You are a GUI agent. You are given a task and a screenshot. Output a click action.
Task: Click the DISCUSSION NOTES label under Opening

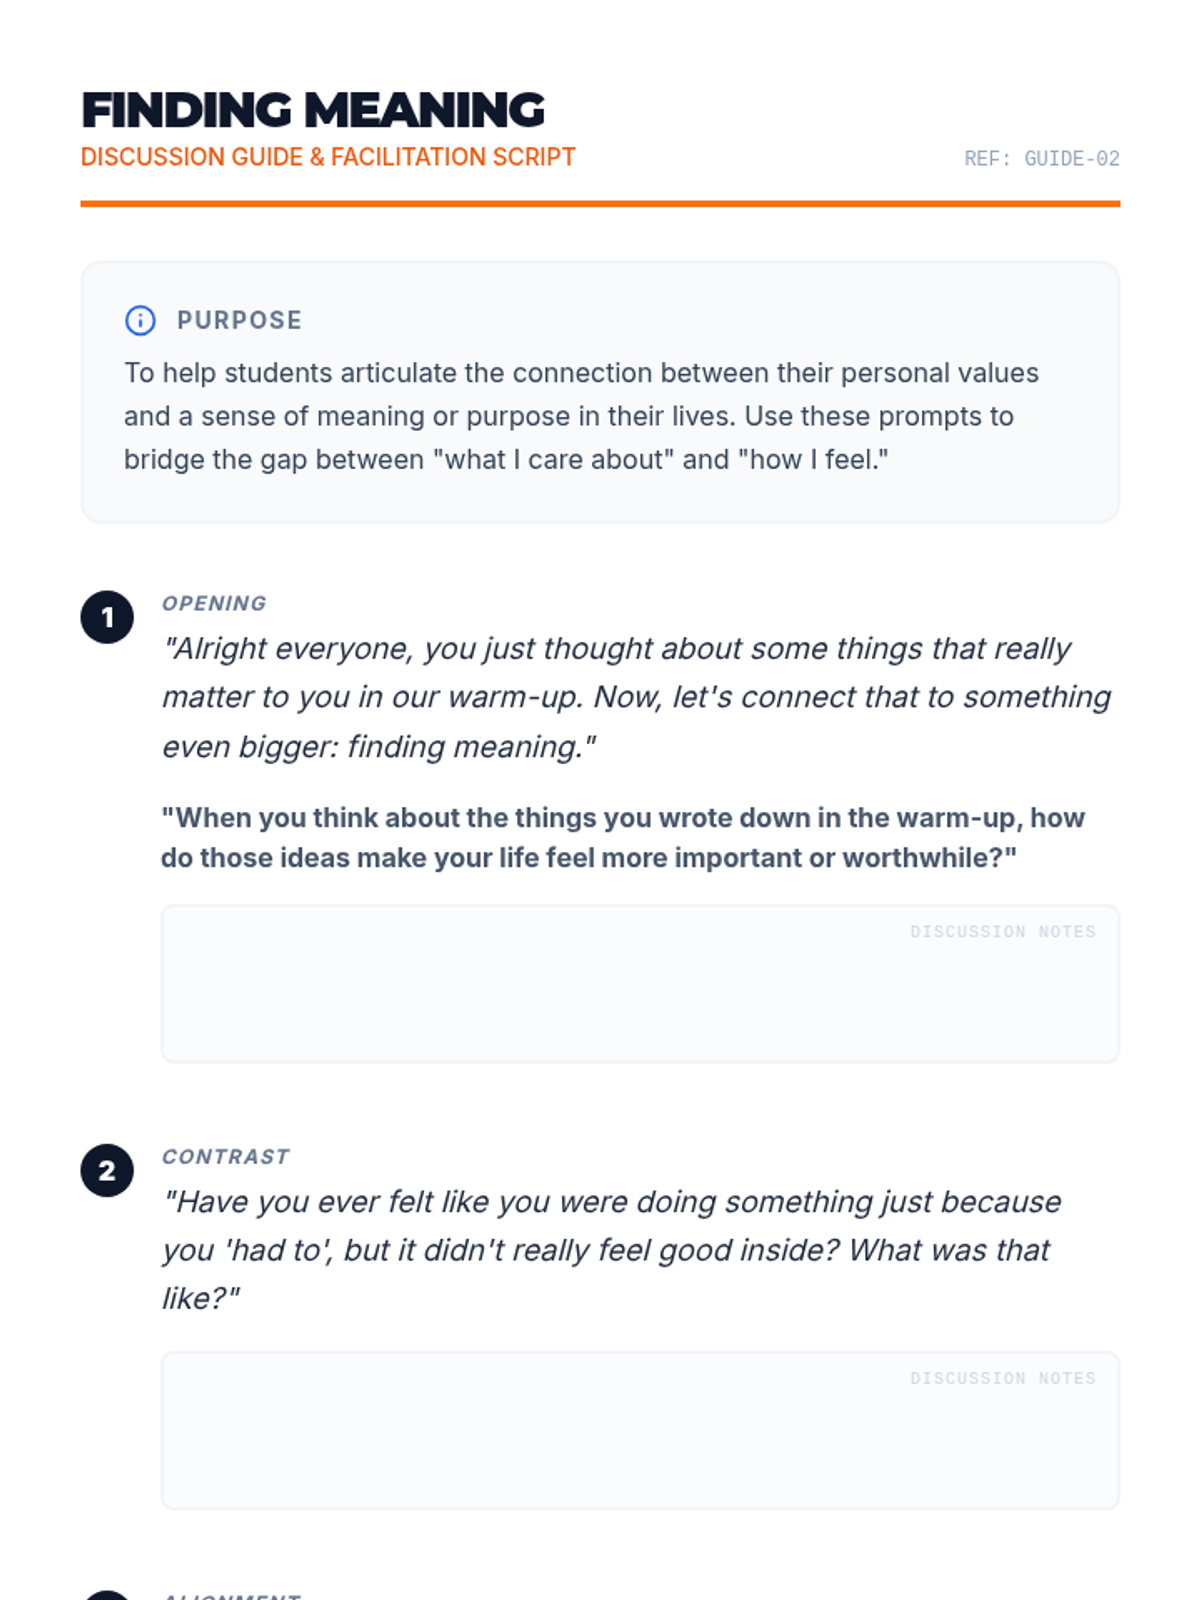1002,932
